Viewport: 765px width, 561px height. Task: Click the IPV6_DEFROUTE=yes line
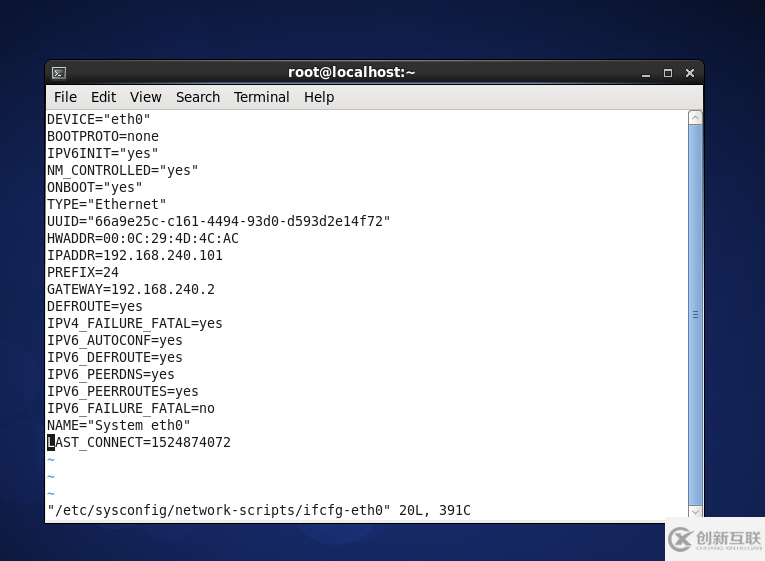pos(115,358)
